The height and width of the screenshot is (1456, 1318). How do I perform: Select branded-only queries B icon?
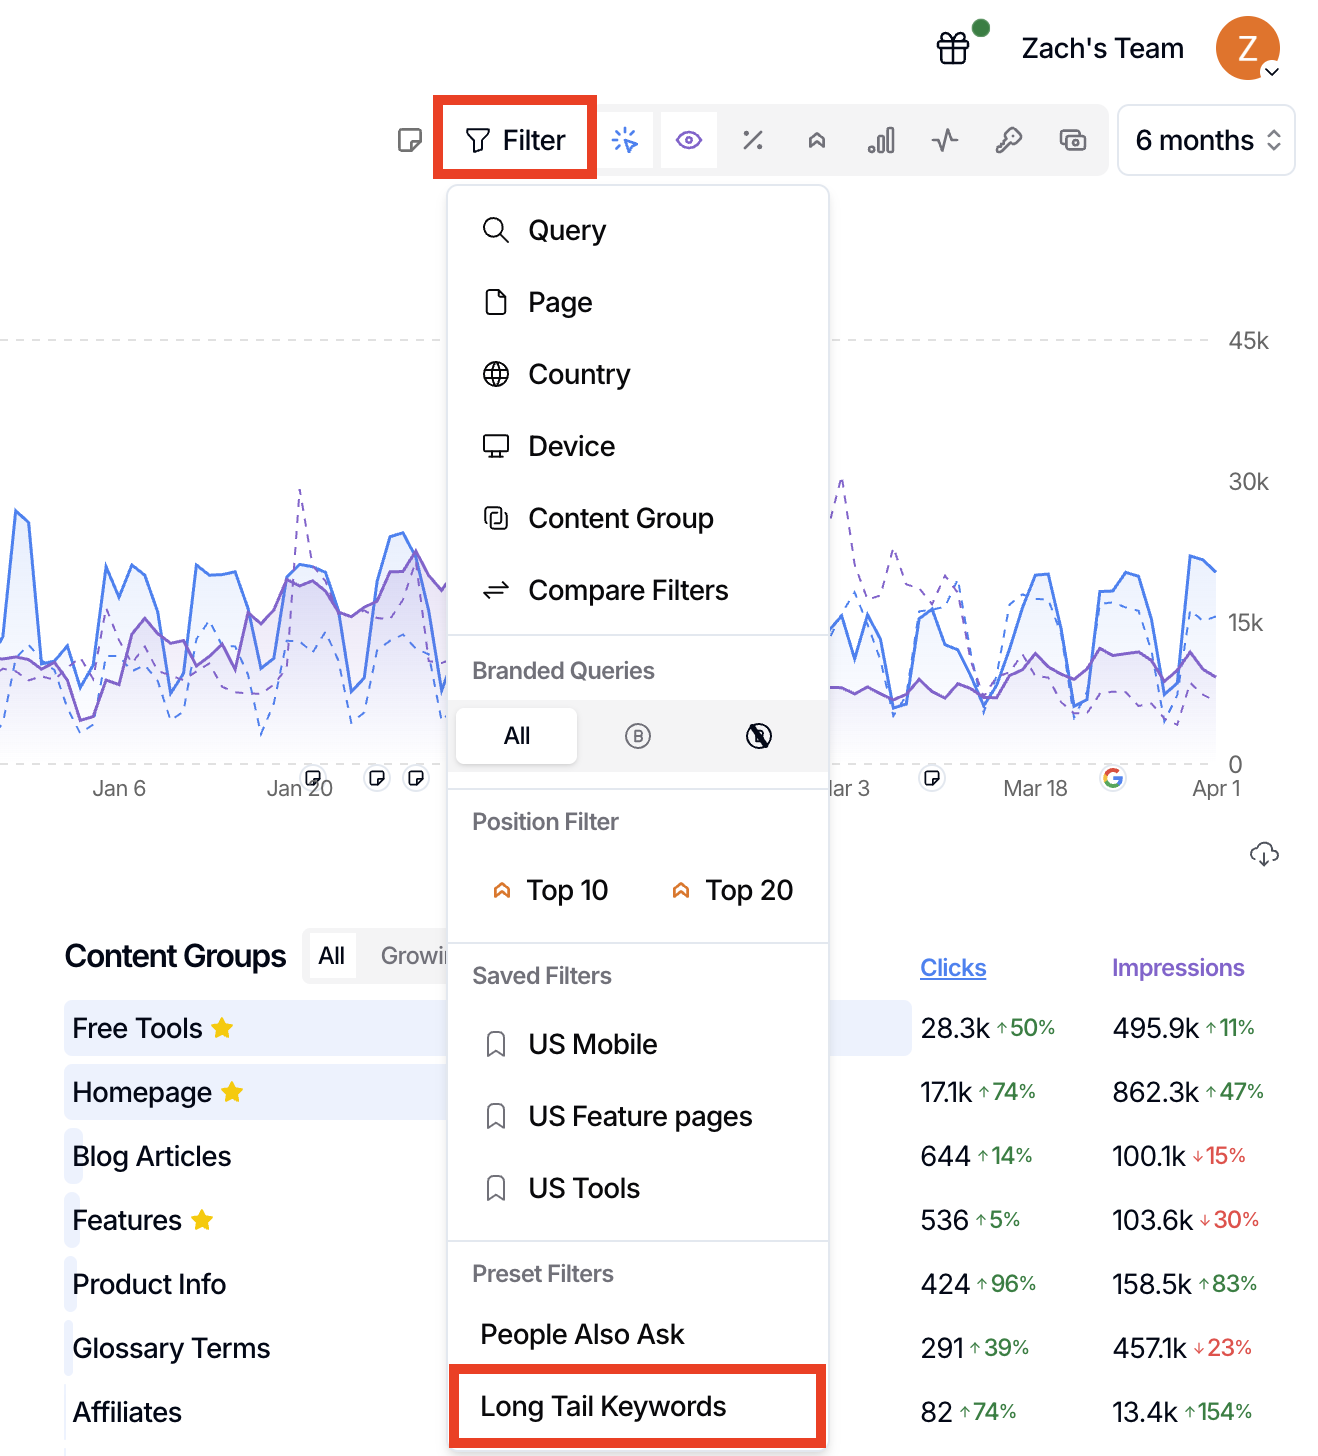[x=638, y=736]
